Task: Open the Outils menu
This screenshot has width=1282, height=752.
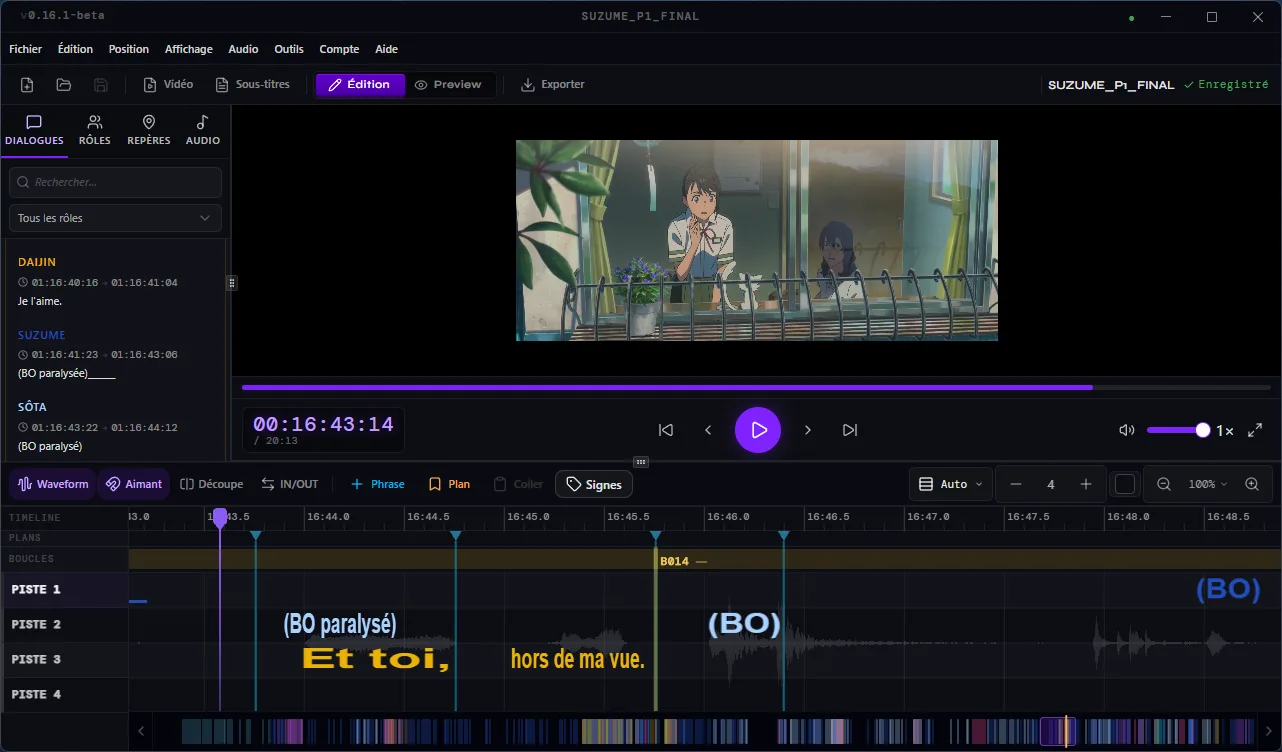Action: (289, 49)
